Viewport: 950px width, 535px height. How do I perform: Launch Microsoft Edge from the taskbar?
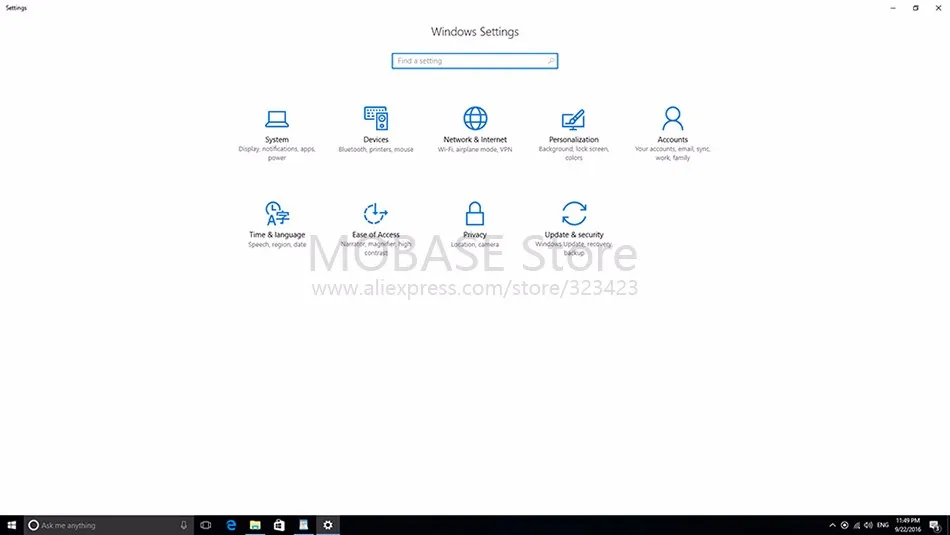coord(231,525)
